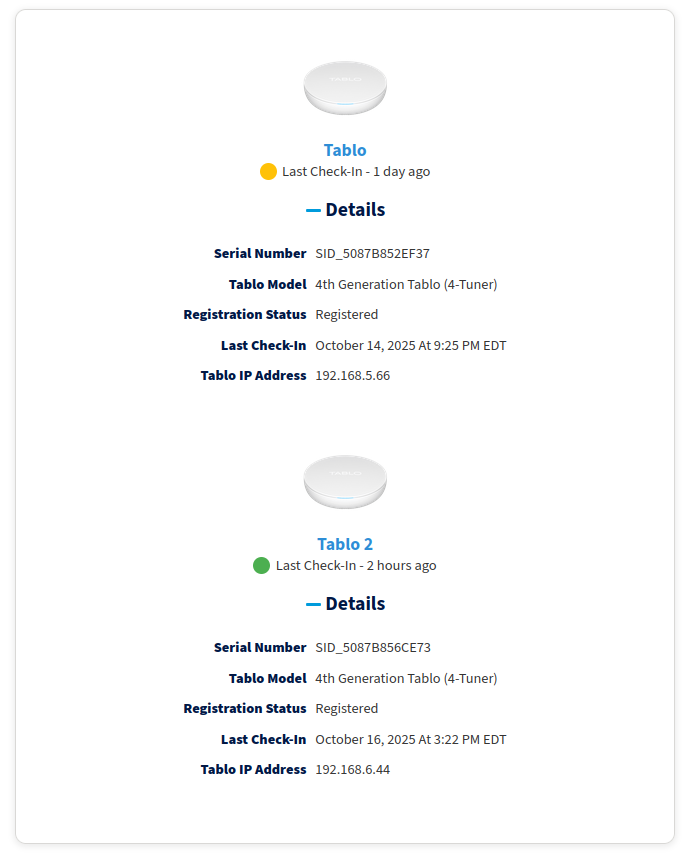Click the "Last Check-In - 2 hours ago" status text

tap(356, 566)
